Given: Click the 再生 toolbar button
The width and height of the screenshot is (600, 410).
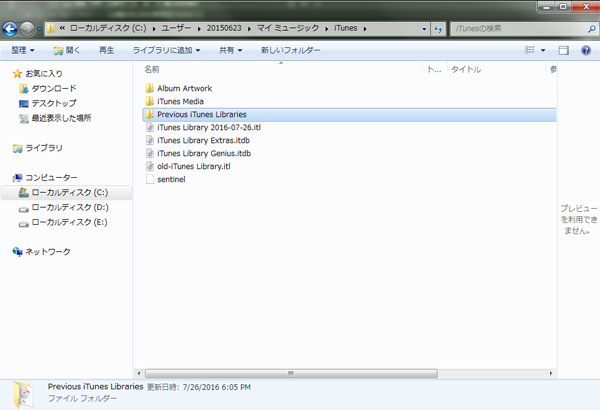Looking at the screenshot, I should (106, 50).
